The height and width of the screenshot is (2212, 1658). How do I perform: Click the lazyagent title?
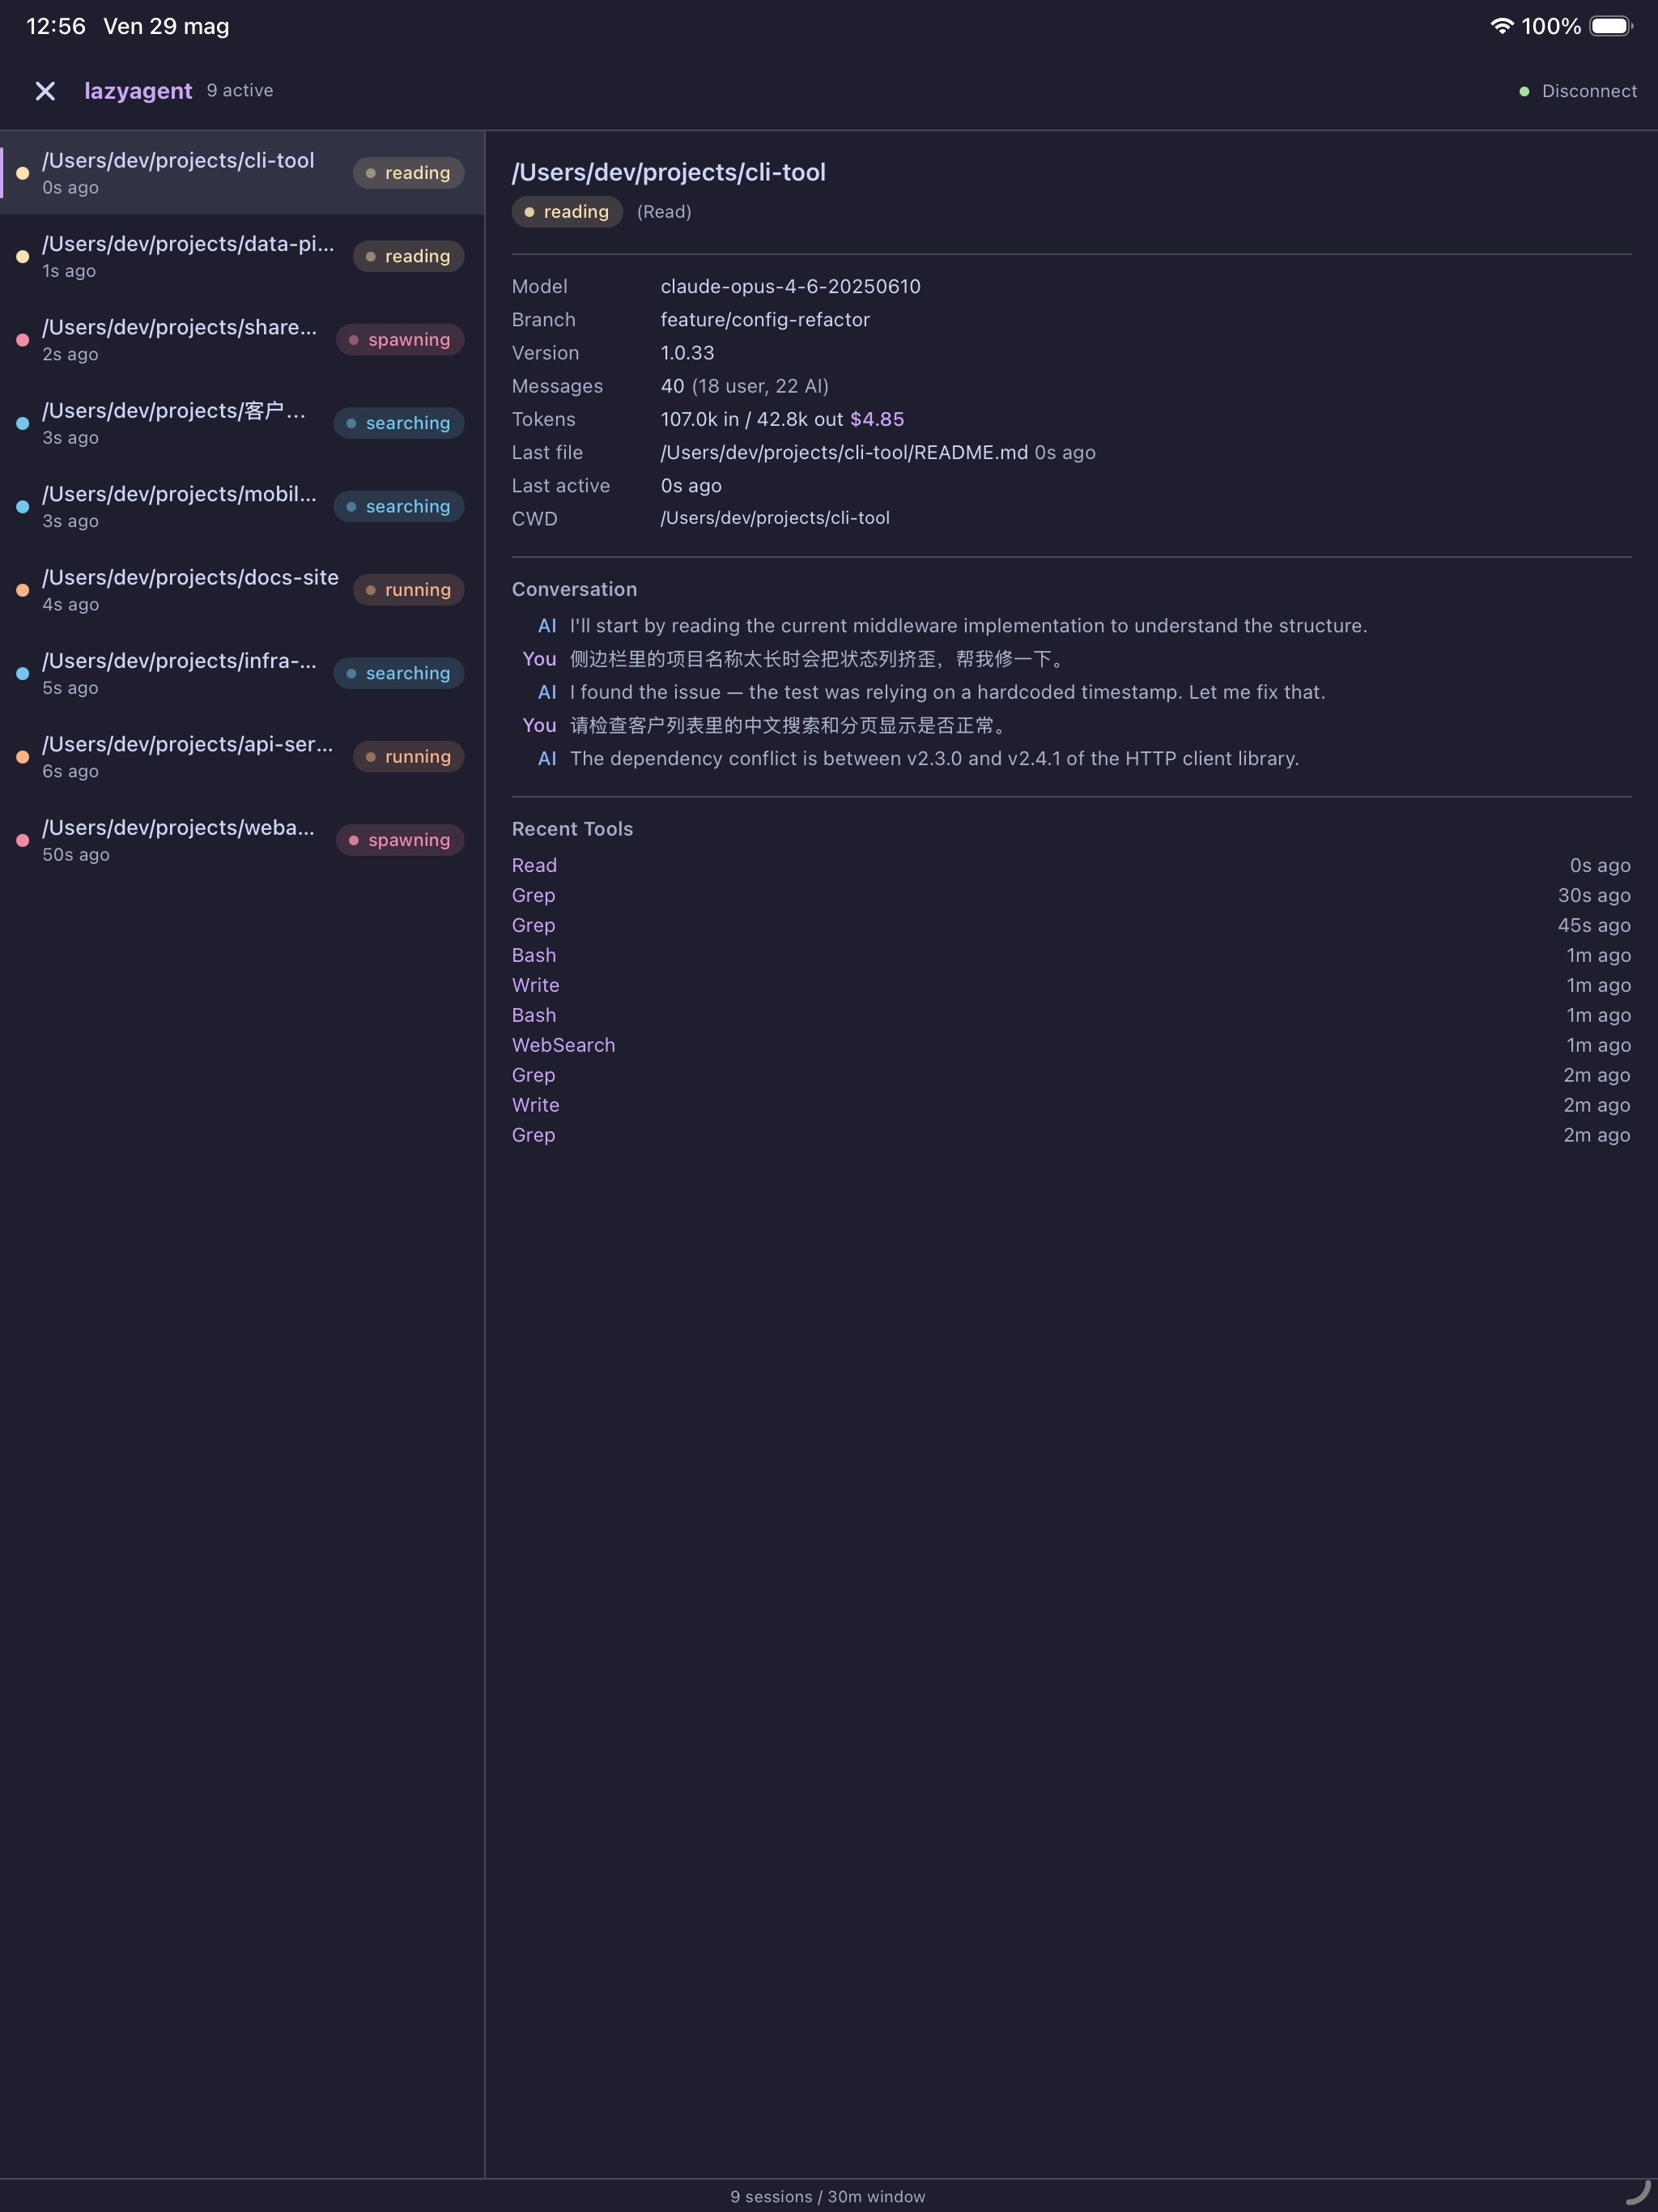click(138, 91)
